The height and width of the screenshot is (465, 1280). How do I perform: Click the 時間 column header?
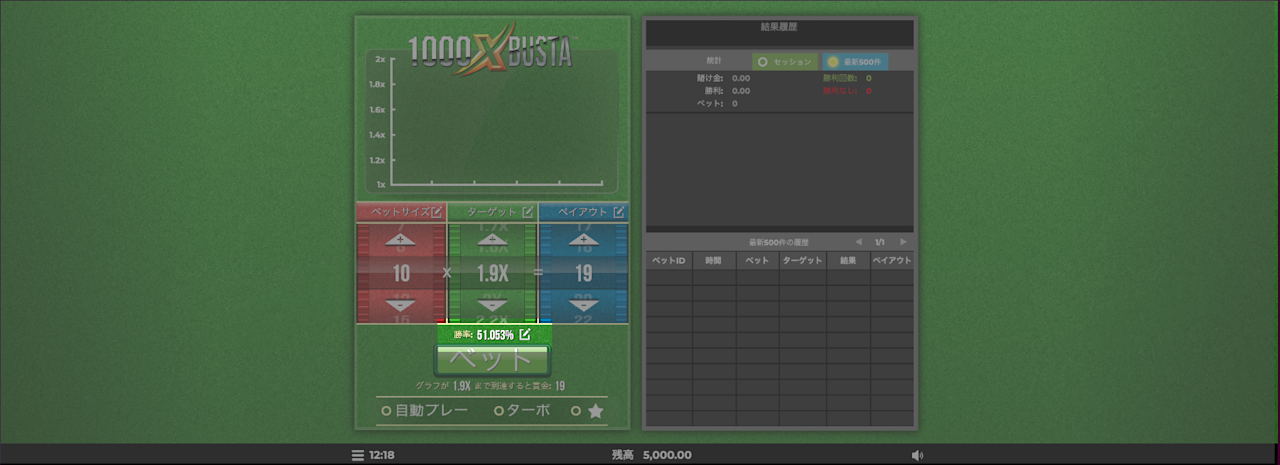pyautogui.click(x=714, y=260)
